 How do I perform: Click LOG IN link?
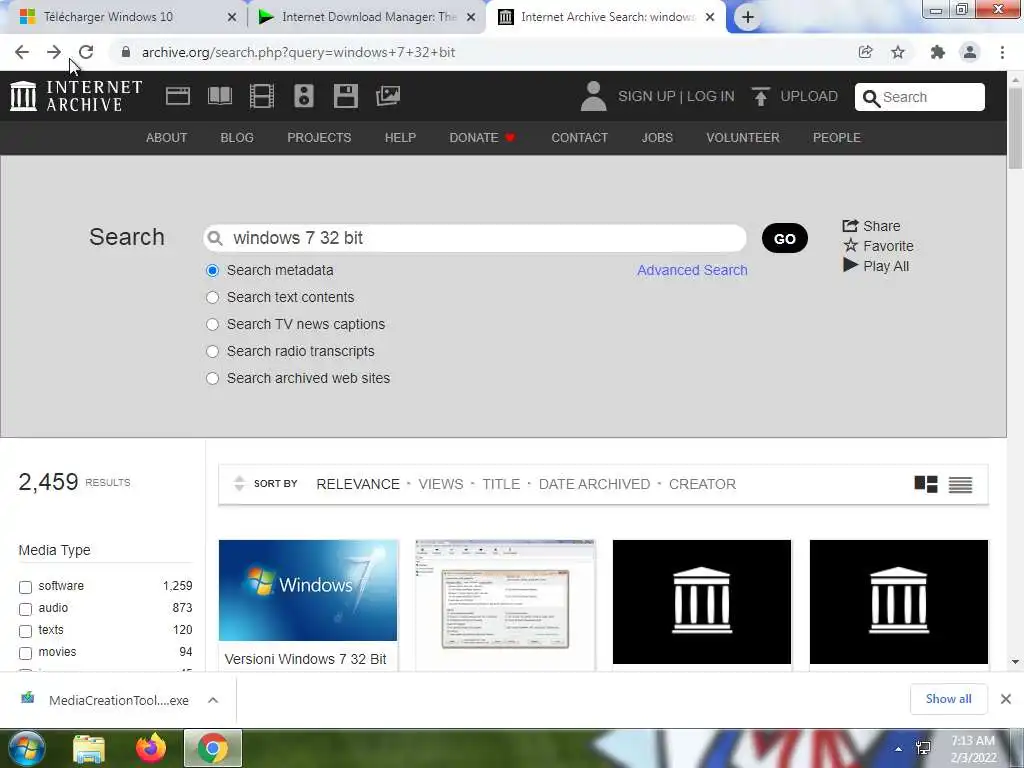coord(711,97)
